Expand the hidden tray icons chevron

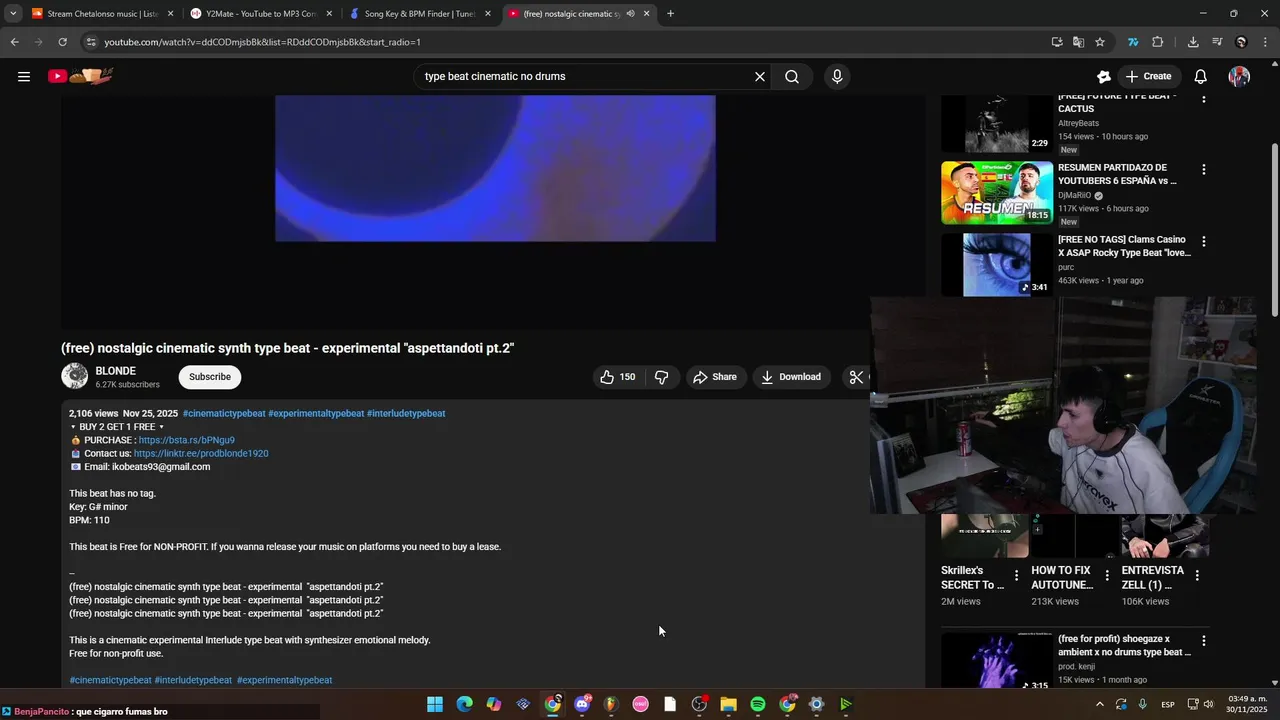click(1100, 704)
